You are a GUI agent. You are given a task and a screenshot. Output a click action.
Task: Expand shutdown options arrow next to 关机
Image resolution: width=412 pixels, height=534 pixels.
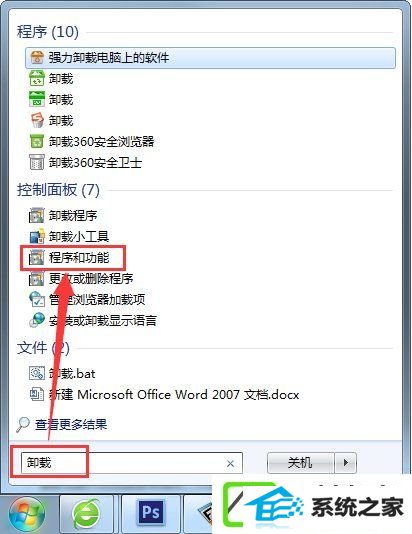[x=346, y=463]
